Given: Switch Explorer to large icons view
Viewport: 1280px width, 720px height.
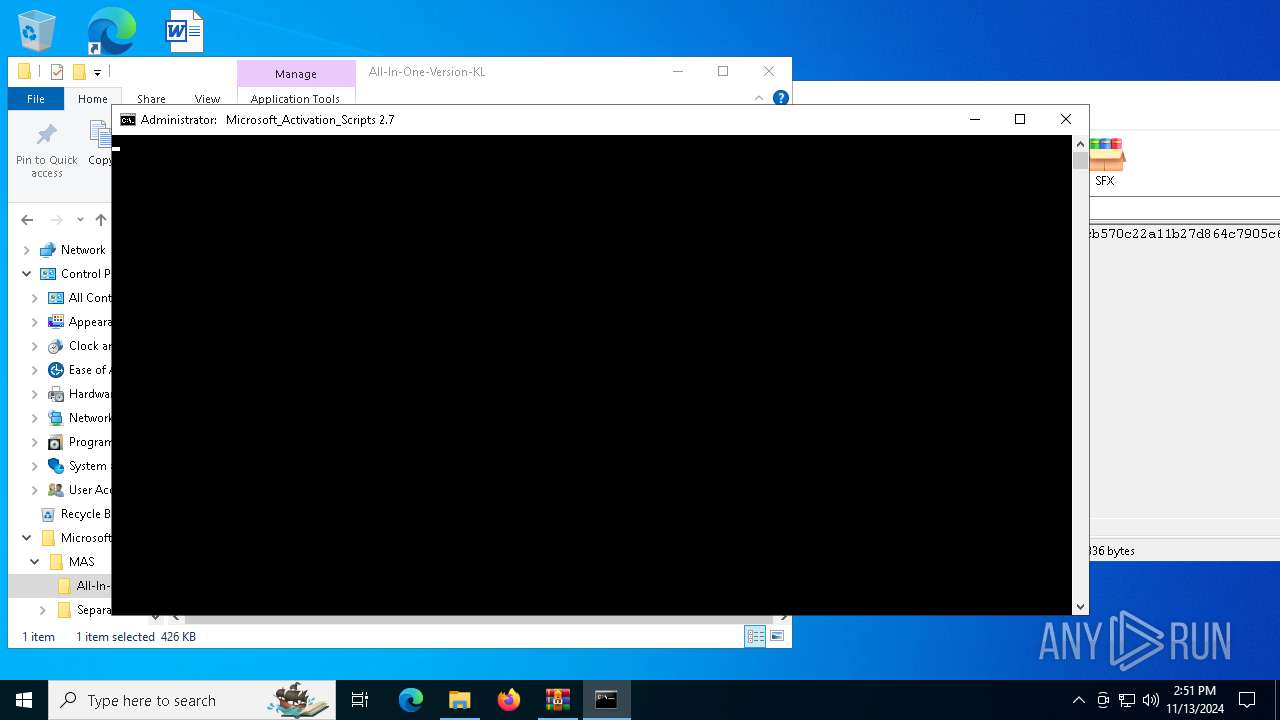Looking at the screenshot, I should coord(777,636).
